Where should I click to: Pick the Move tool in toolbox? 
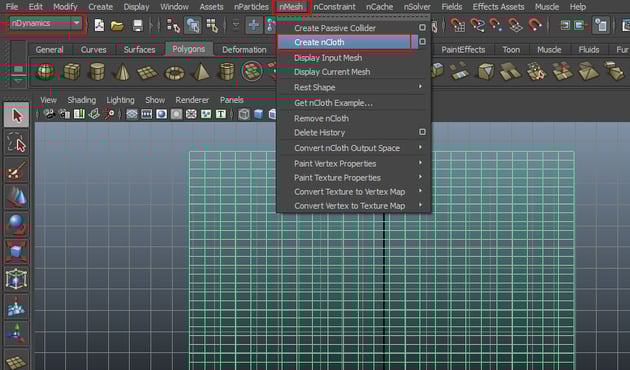click(16, 197)
